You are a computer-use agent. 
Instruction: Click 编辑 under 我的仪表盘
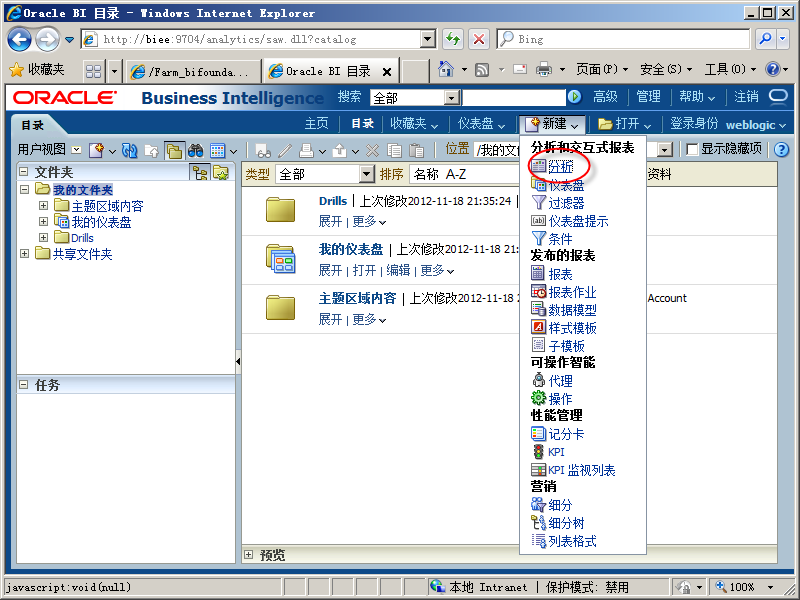click(398, 270)
